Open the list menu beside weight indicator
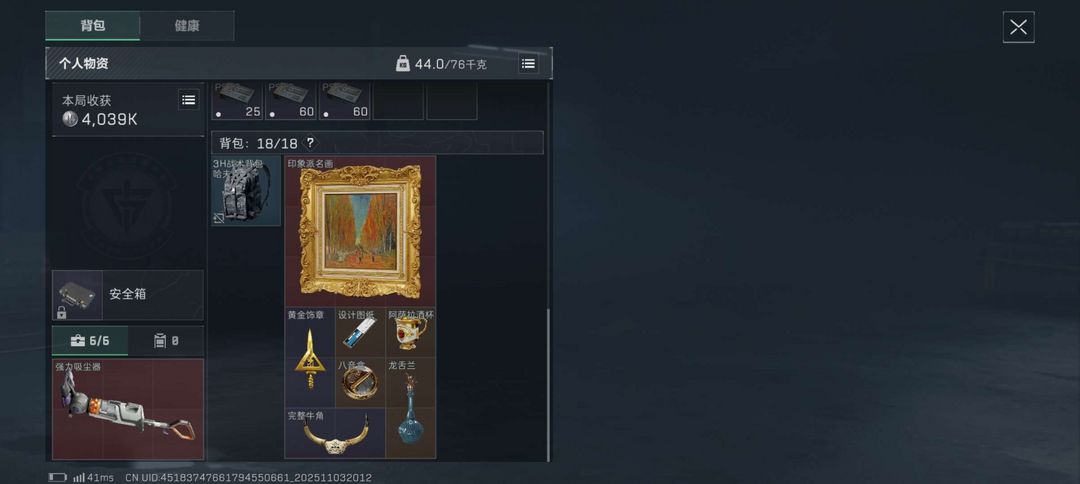Viewport: 1080px width, 484px height. point(528,63)
